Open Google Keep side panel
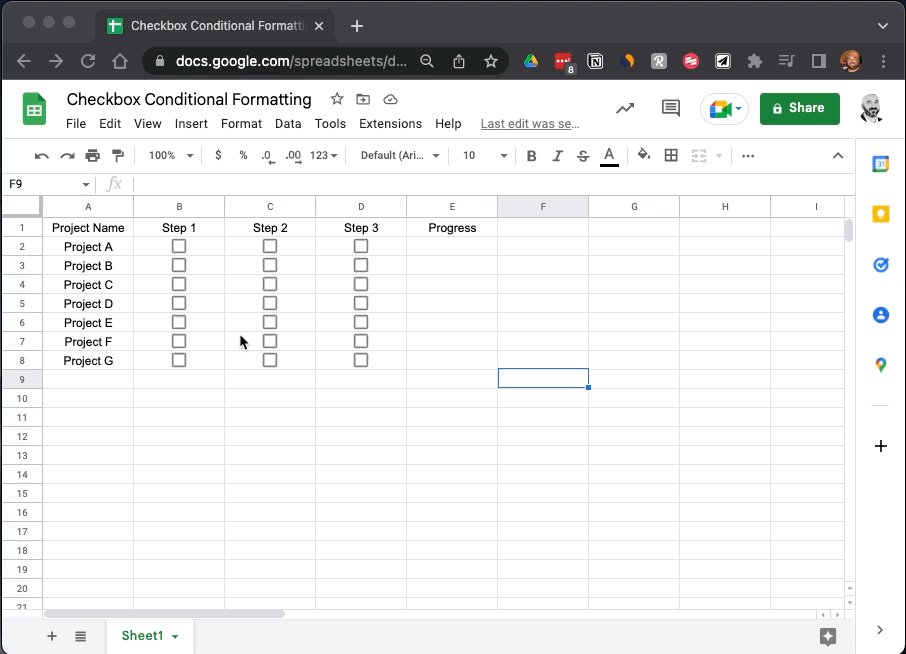 pyautogui.click(x=880, y=214)
